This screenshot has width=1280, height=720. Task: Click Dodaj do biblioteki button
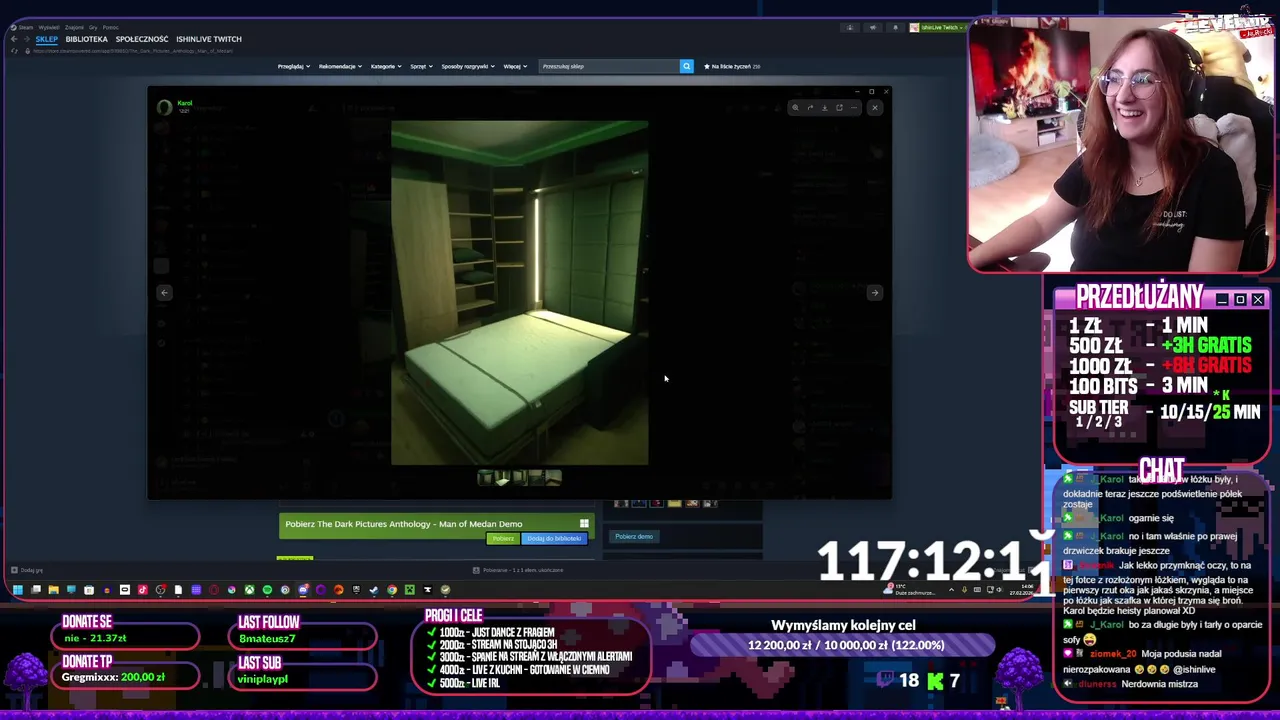pos(554,538)
